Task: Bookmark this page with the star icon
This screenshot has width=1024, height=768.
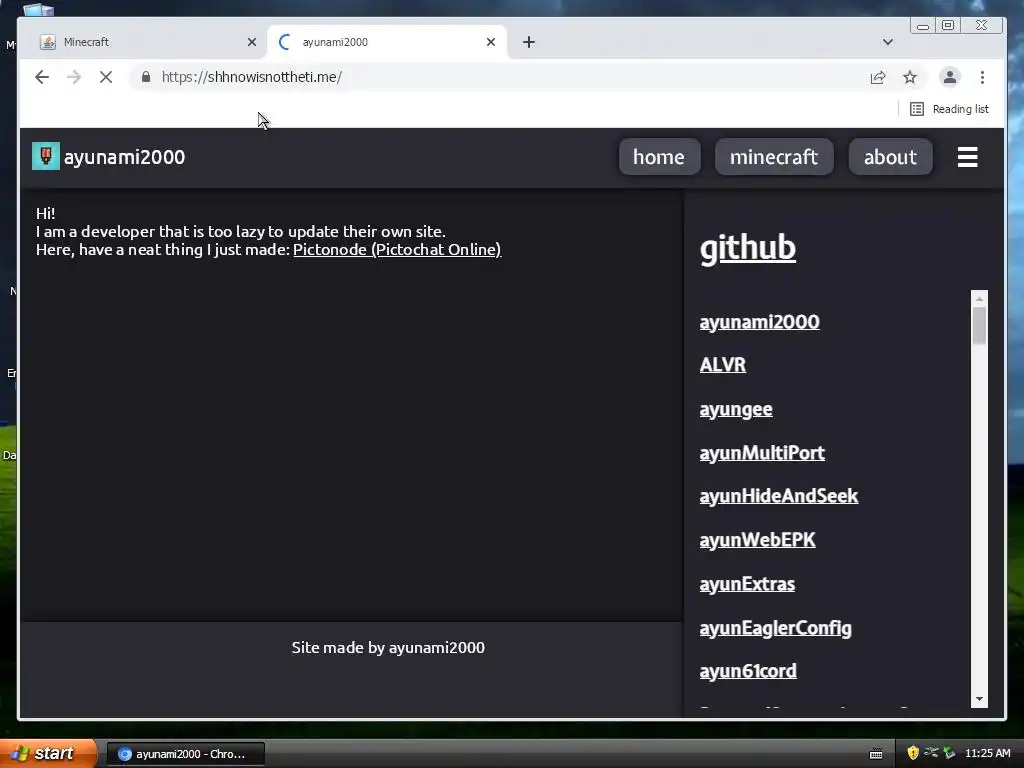Action: [x=910, y=78]
